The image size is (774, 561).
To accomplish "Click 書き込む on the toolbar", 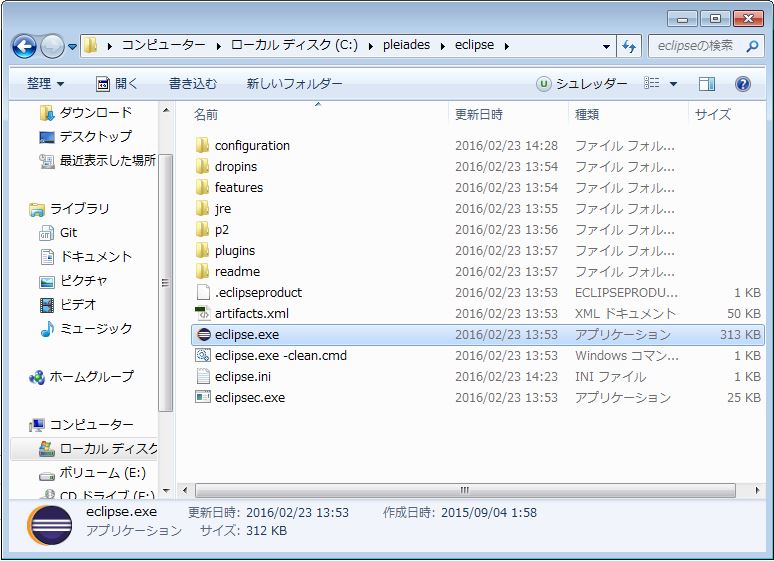I will click(193, 83).
